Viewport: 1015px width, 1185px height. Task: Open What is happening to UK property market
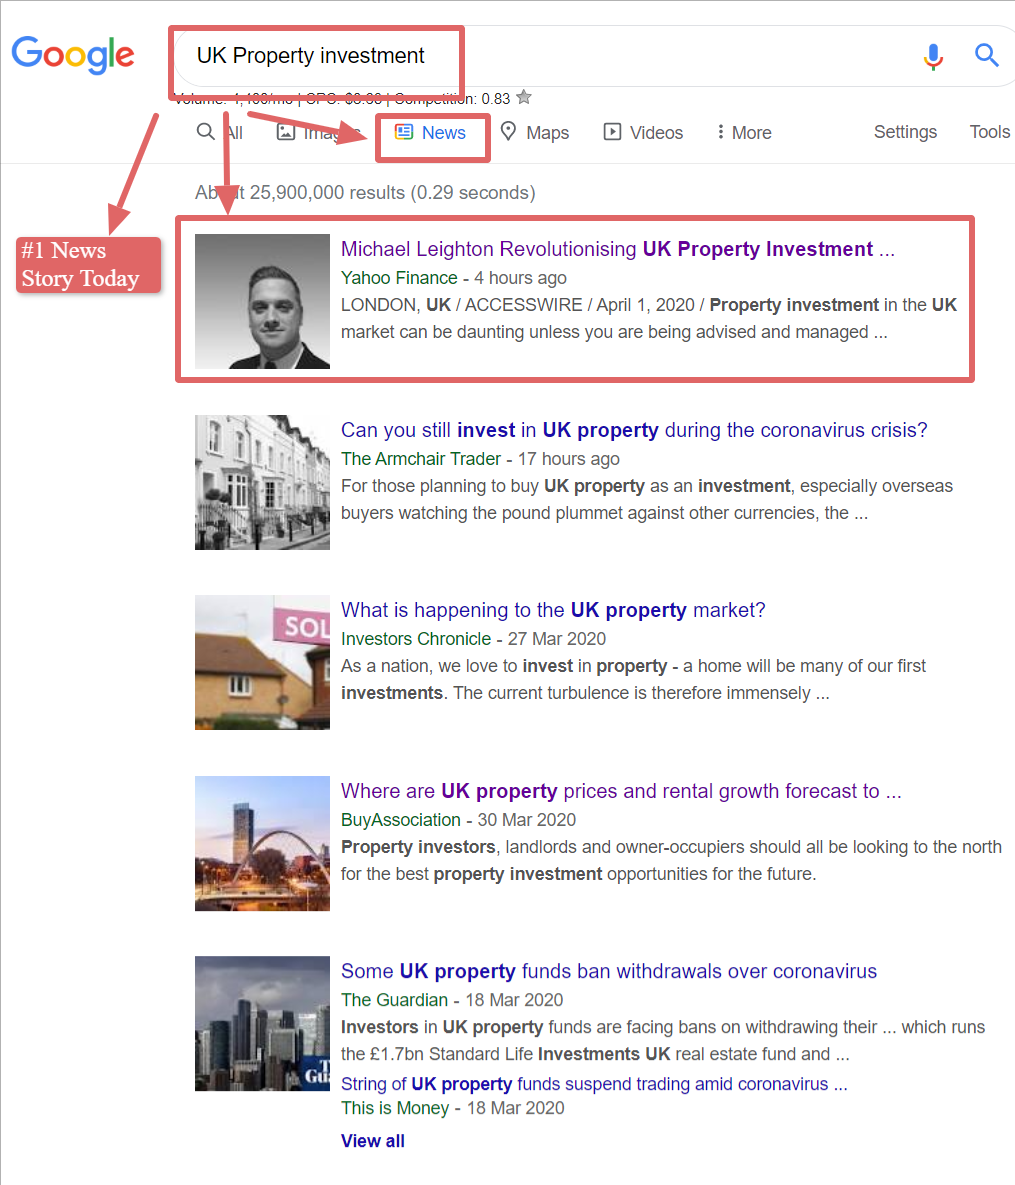click(x=553, y=610)
